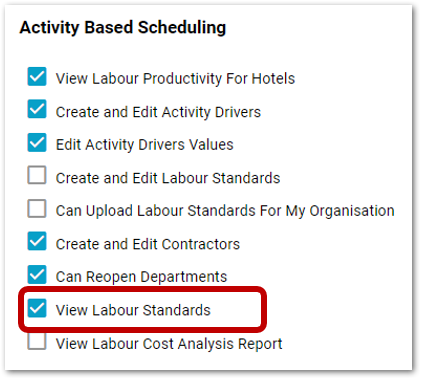
Task: Select the Create and Edit Activity Drivers label
Action: 158,112
